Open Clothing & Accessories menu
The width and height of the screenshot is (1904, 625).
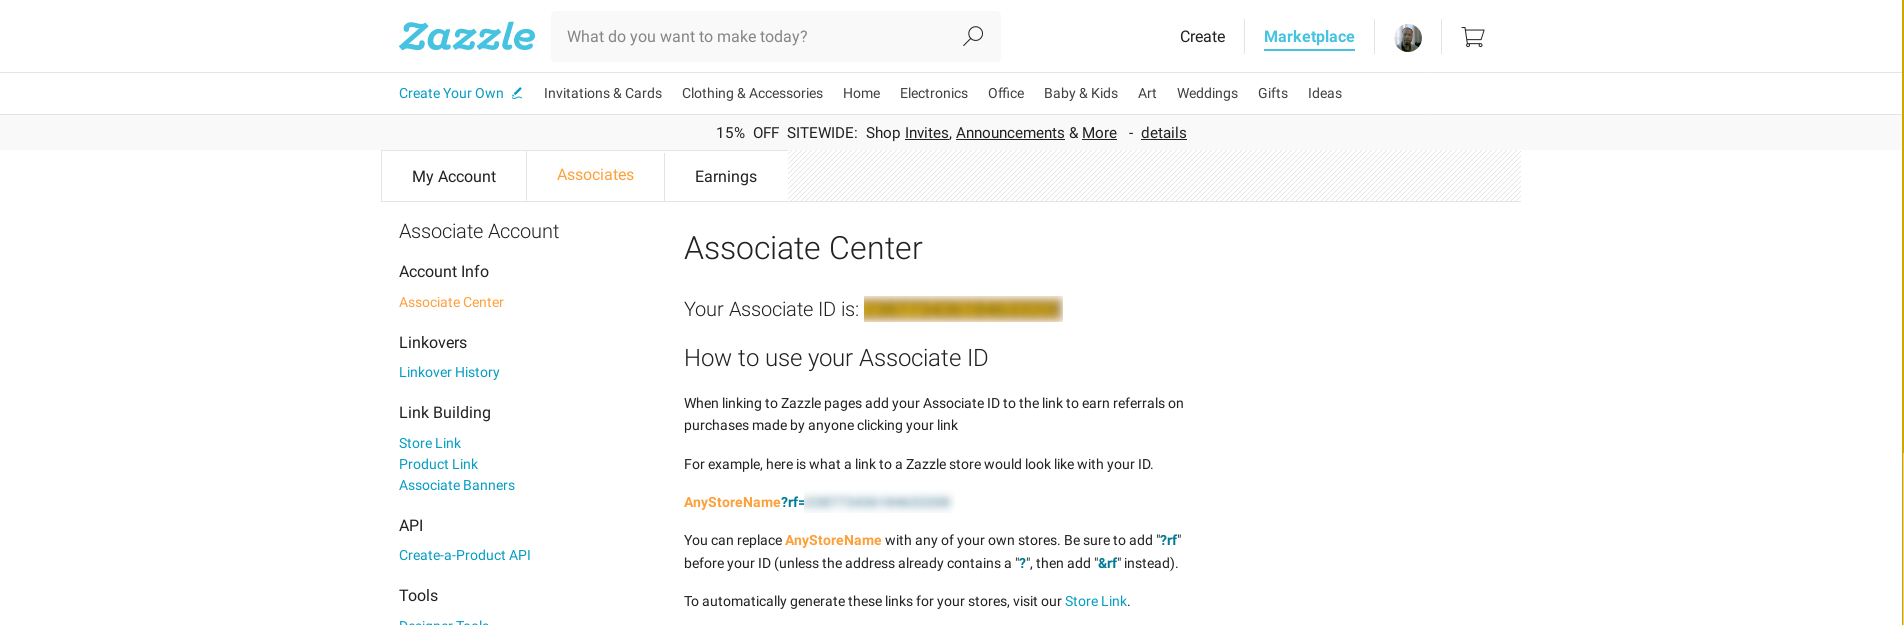coord(752,93)
